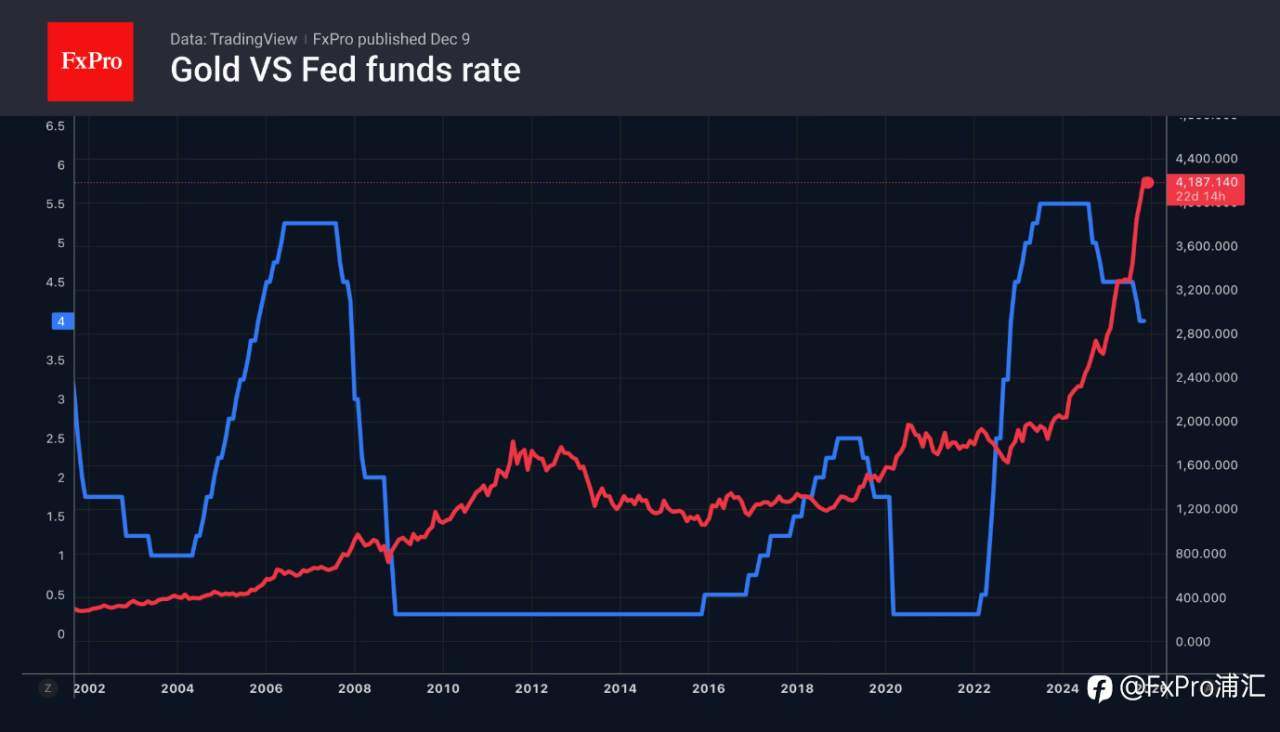Click the 2012 year label on time axis

click(531, 688)
